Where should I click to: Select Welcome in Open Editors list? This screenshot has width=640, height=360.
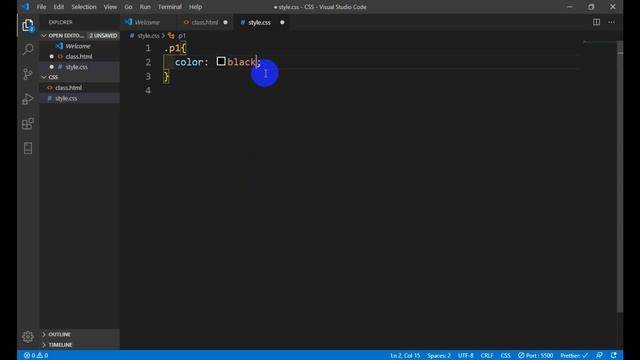pos(78,46)
